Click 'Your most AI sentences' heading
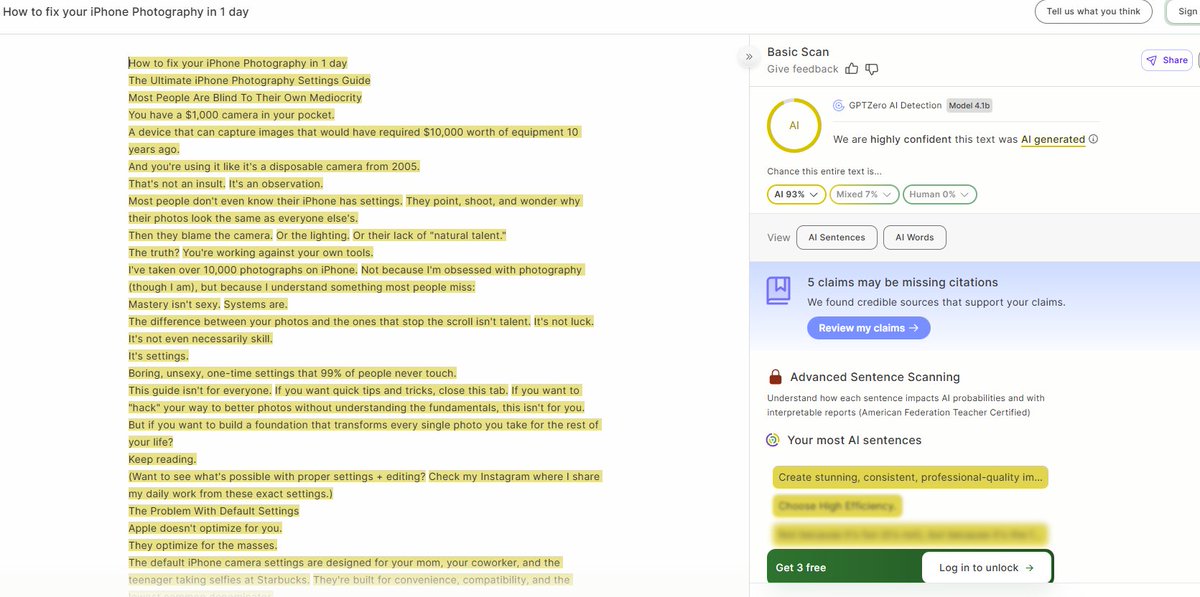The height and width of the screenshot is (597, 1200). click(854, 440)
